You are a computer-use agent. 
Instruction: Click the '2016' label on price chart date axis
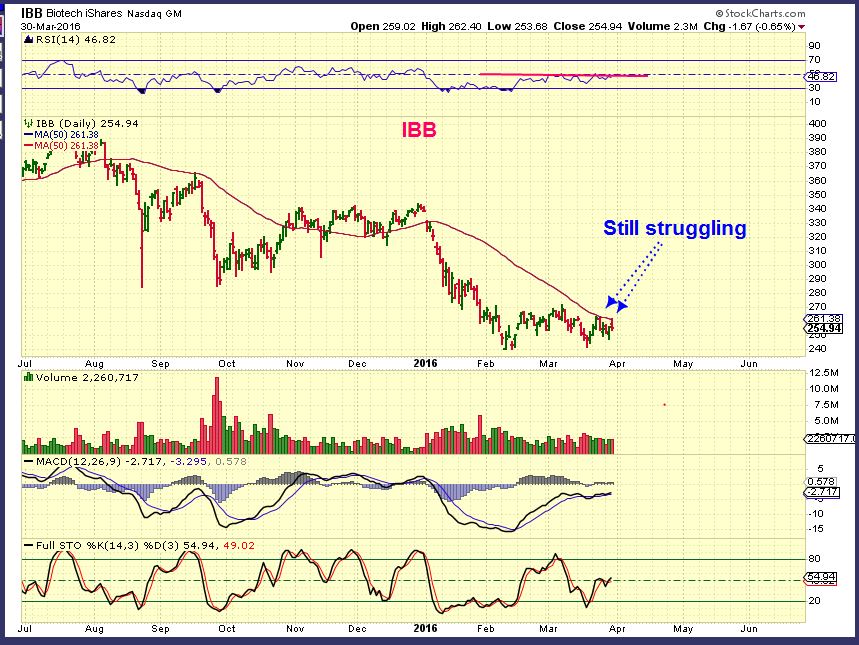pos(426,363)
